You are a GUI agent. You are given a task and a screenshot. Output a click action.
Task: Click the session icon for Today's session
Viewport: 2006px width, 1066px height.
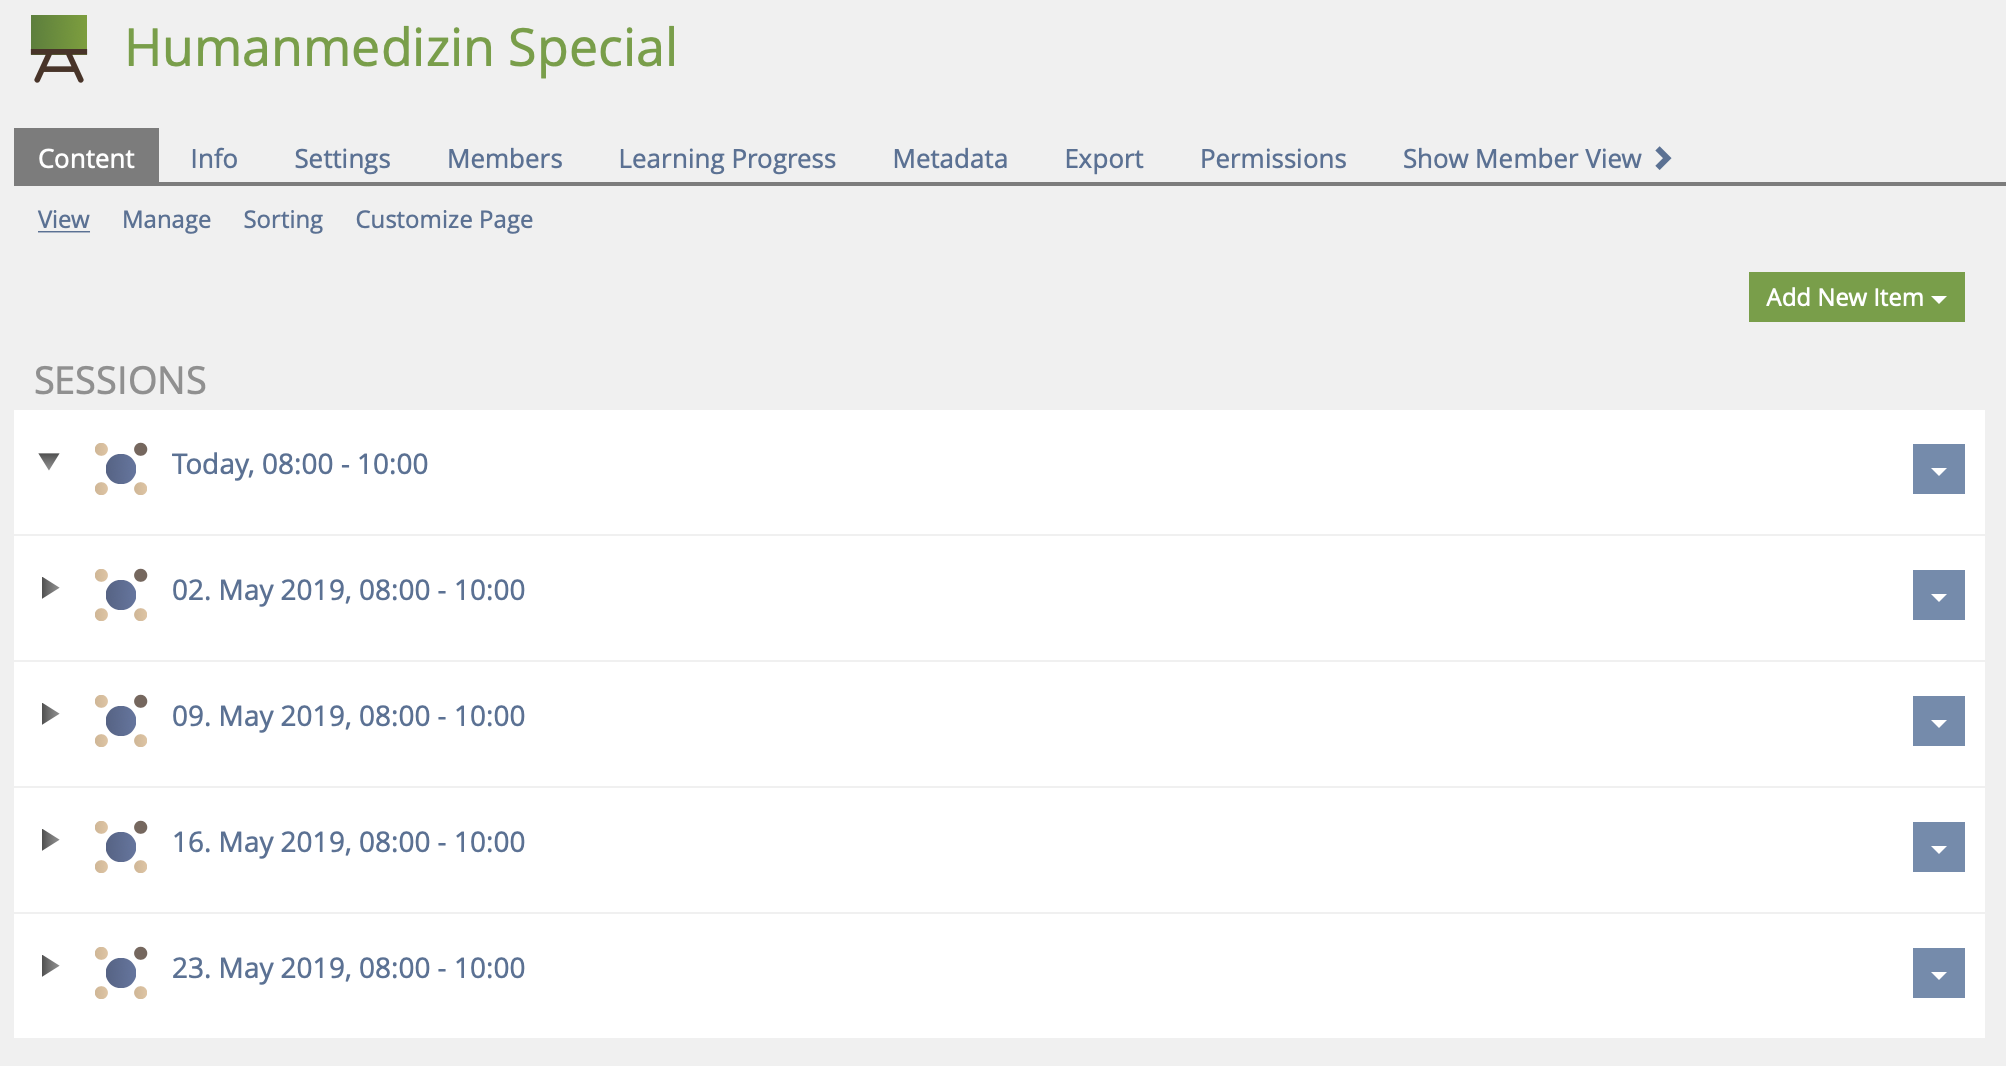[x=121, y=468]
